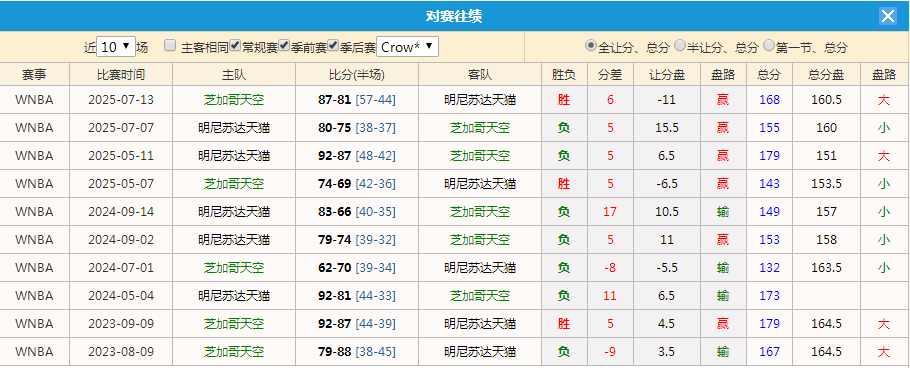910x368 pixels.
Task: Click the 79-88 score on 2023-08-09
Action: tap(335, 352)
